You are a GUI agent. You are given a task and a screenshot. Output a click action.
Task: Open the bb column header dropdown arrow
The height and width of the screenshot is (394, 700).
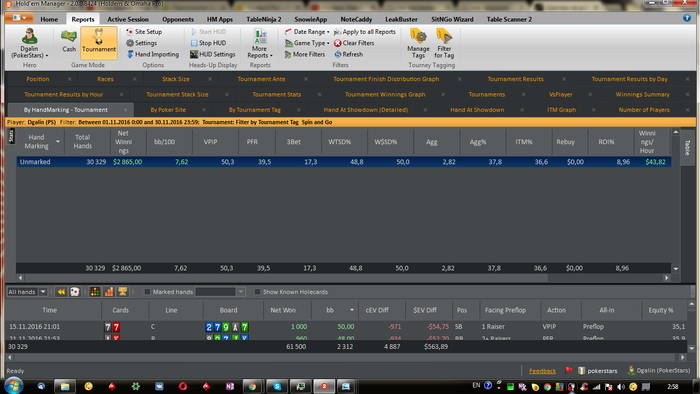pyautogui.click(x=352, y=310)
